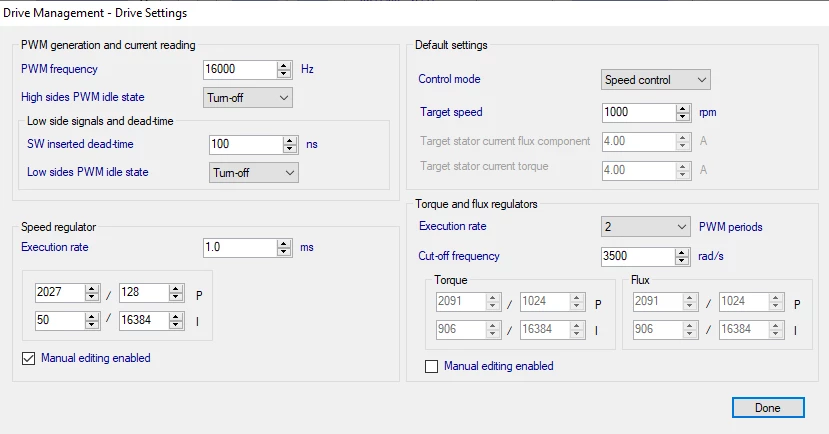Click the SW inserted dead-time label
Viewport: 829px width, 434px height.
click(x=80, y=144)
